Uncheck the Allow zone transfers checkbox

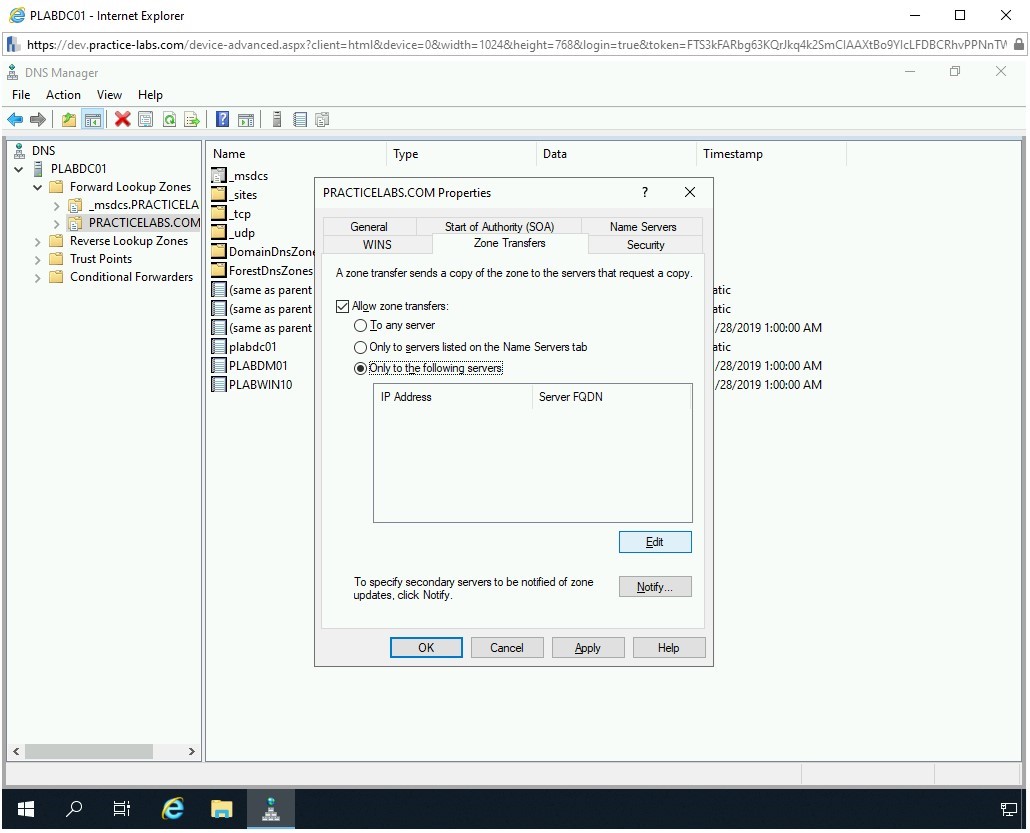point(343,306)
